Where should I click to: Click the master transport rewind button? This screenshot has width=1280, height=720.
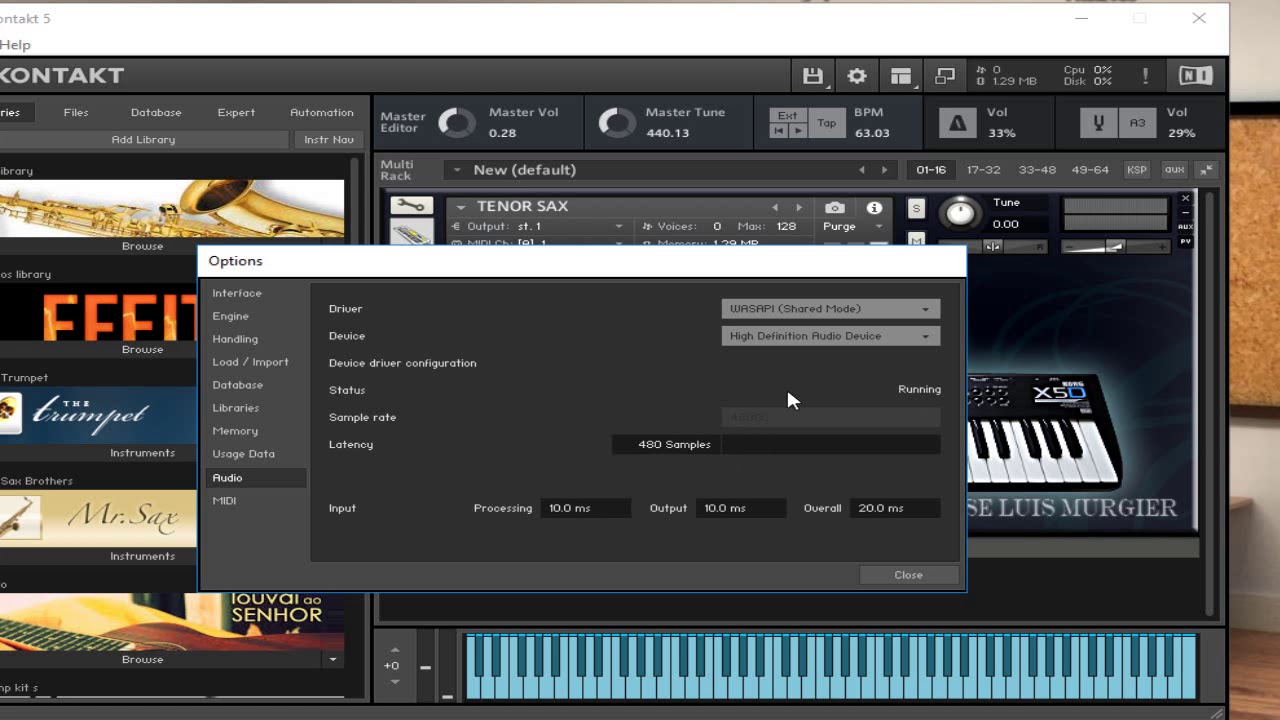(x=779, y=131)
